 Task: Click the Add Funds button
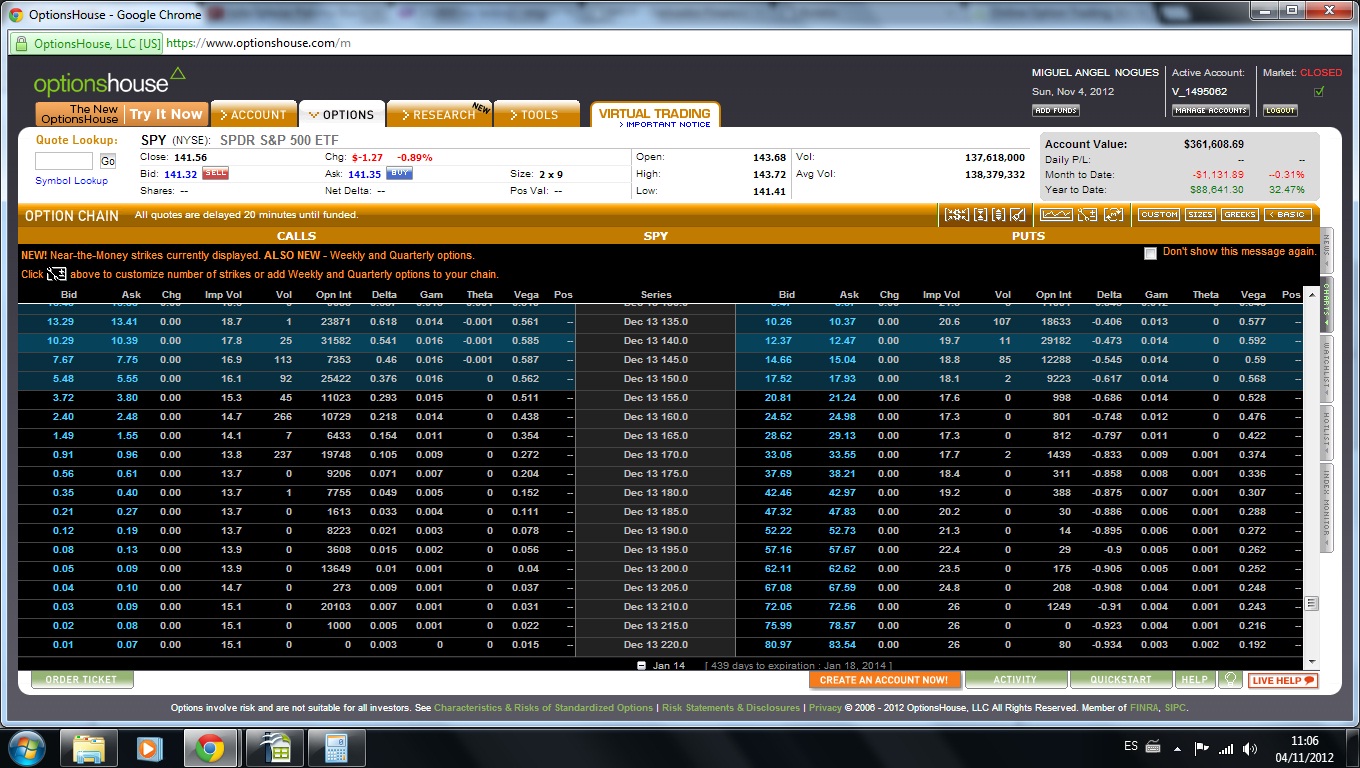pos(1056,110)
